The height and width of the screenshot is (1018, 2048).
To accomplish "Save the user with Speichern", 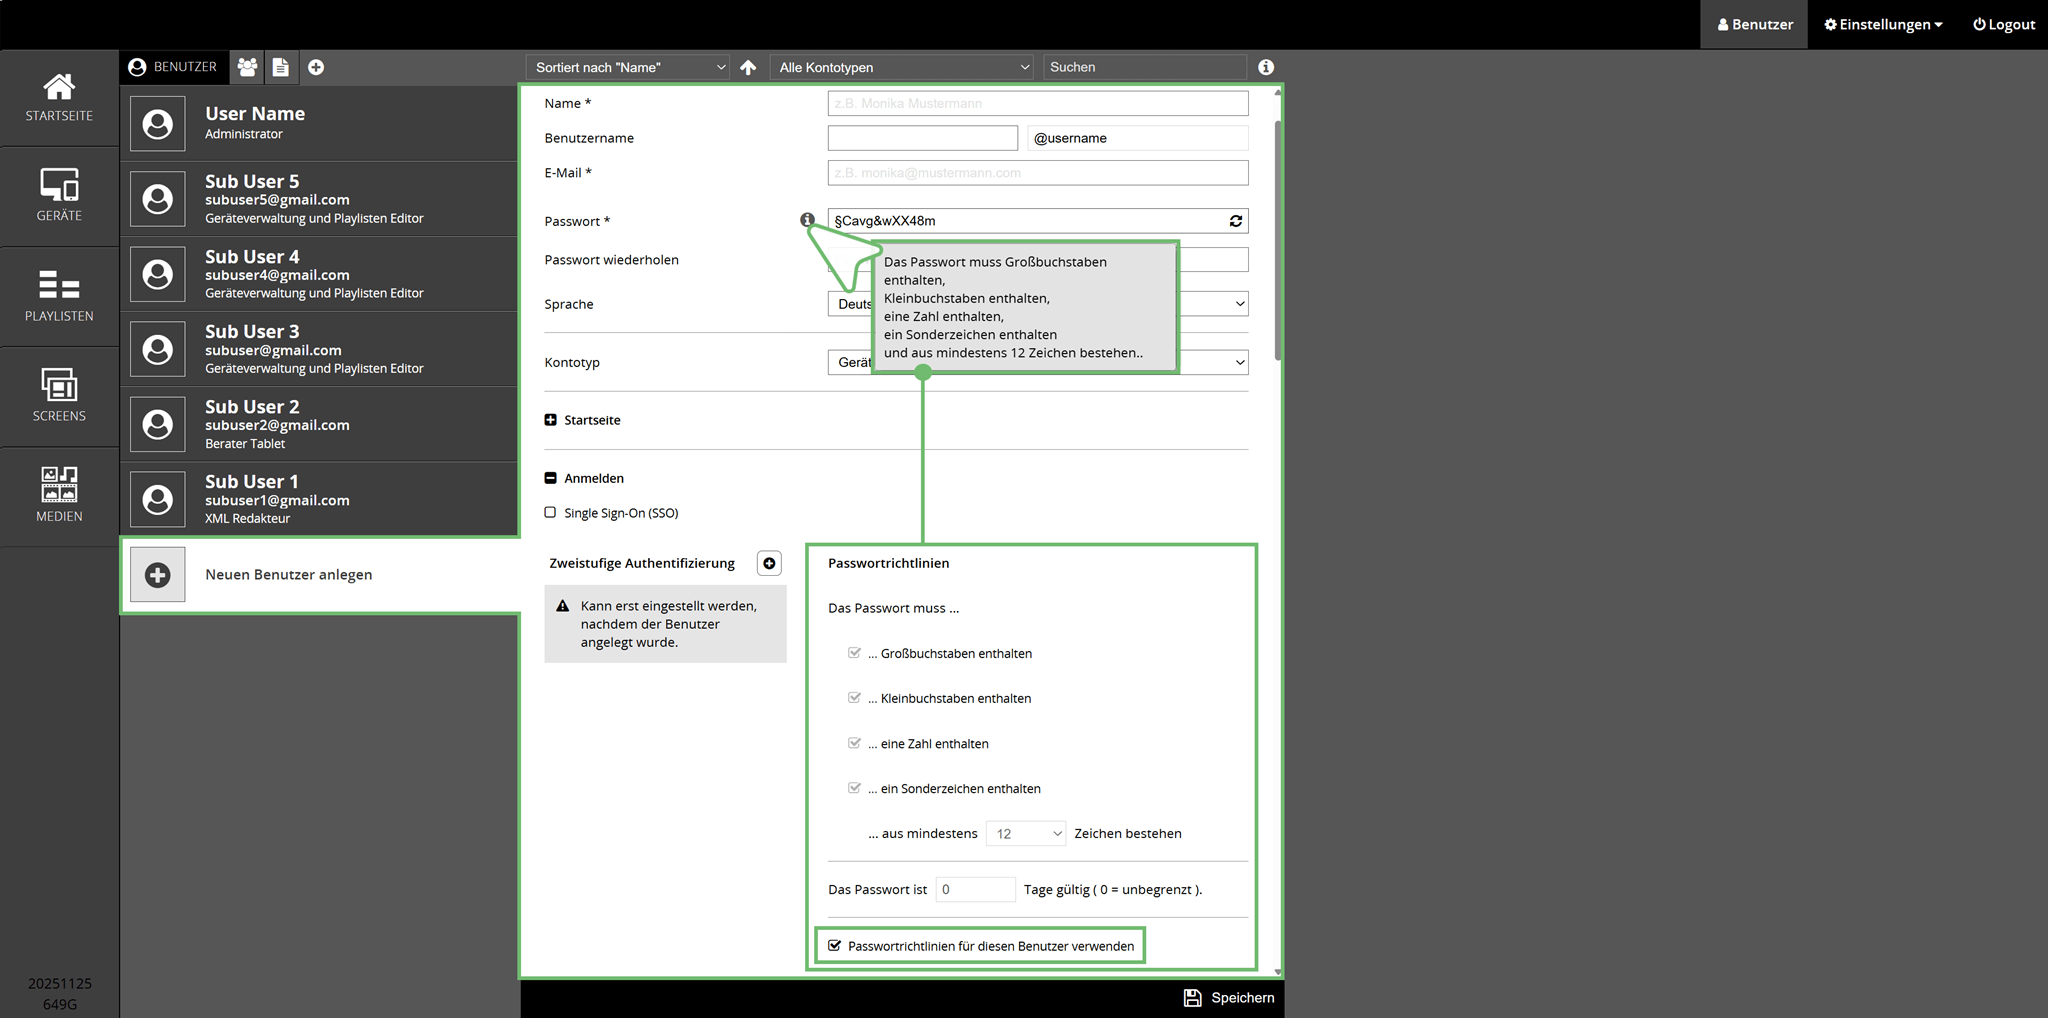I will coord(1229,998).
